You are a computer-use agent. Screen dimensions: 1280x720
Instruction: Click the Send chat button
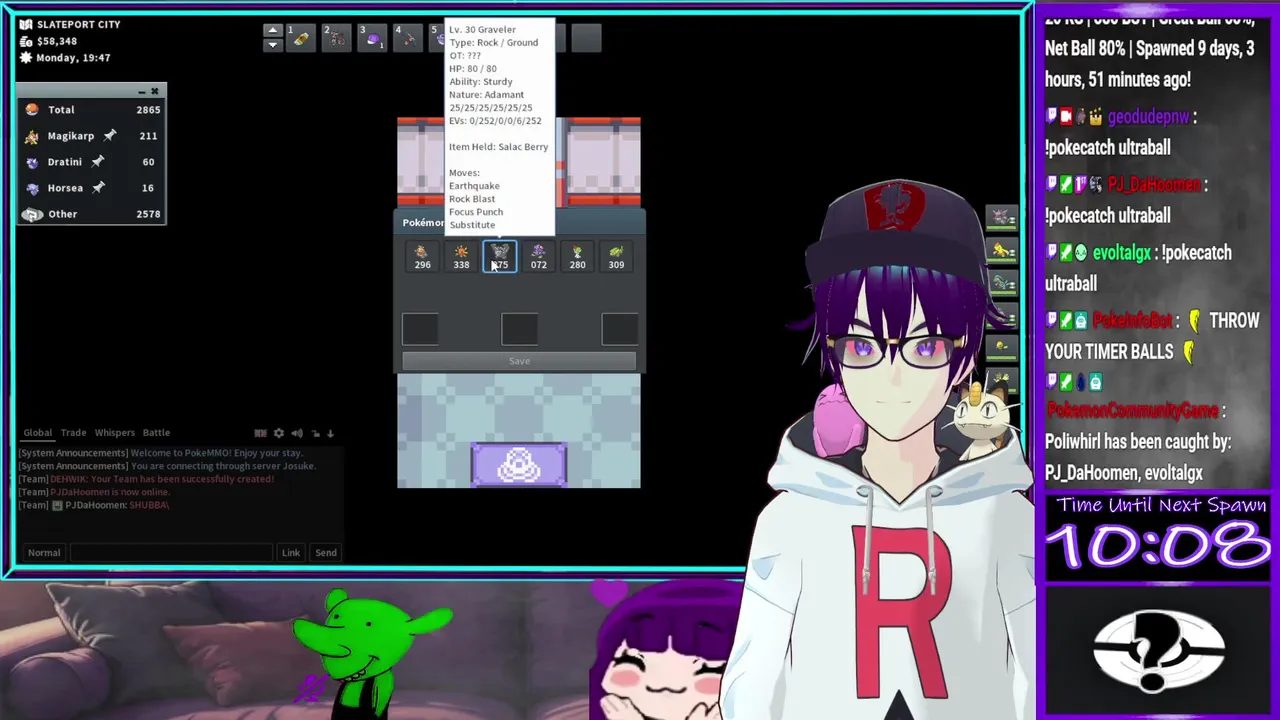pyautogui.click(x=326, y=552)
